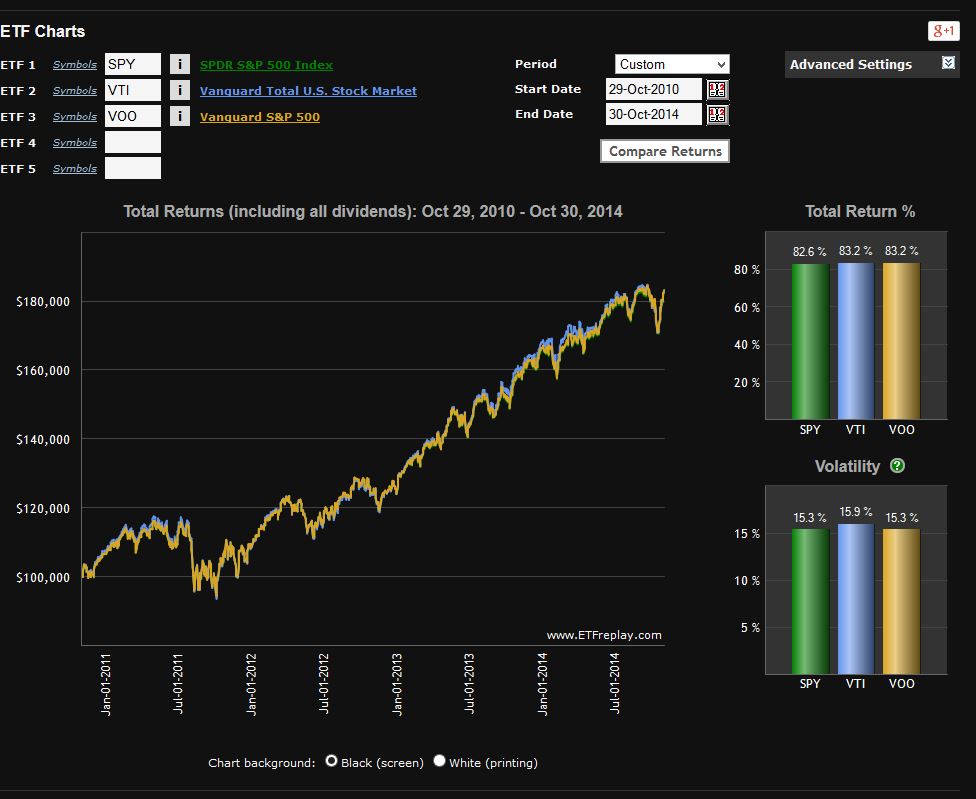Select White (printing) chart background
Image resolution: width=976 pixels, height=799 pixels.
440,762
